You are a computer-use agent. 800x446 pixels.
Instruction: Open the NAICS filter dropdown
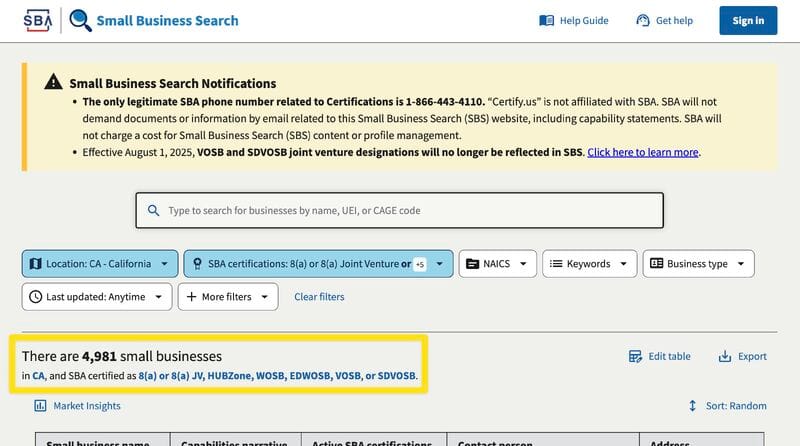click(x=497, y=264)
